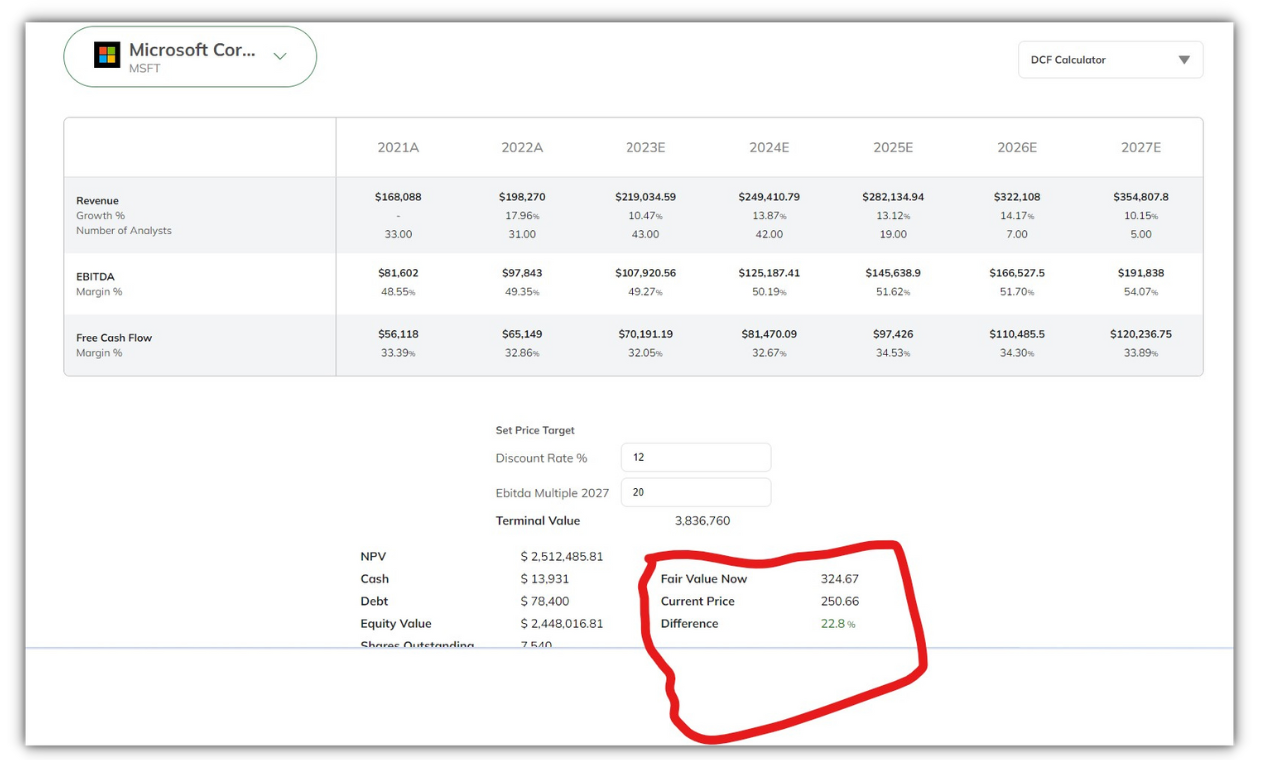This screenshot has width=1270, height=760.
Task: Click free cash flow value $70,191.19
Action: [x=646, y=334]
